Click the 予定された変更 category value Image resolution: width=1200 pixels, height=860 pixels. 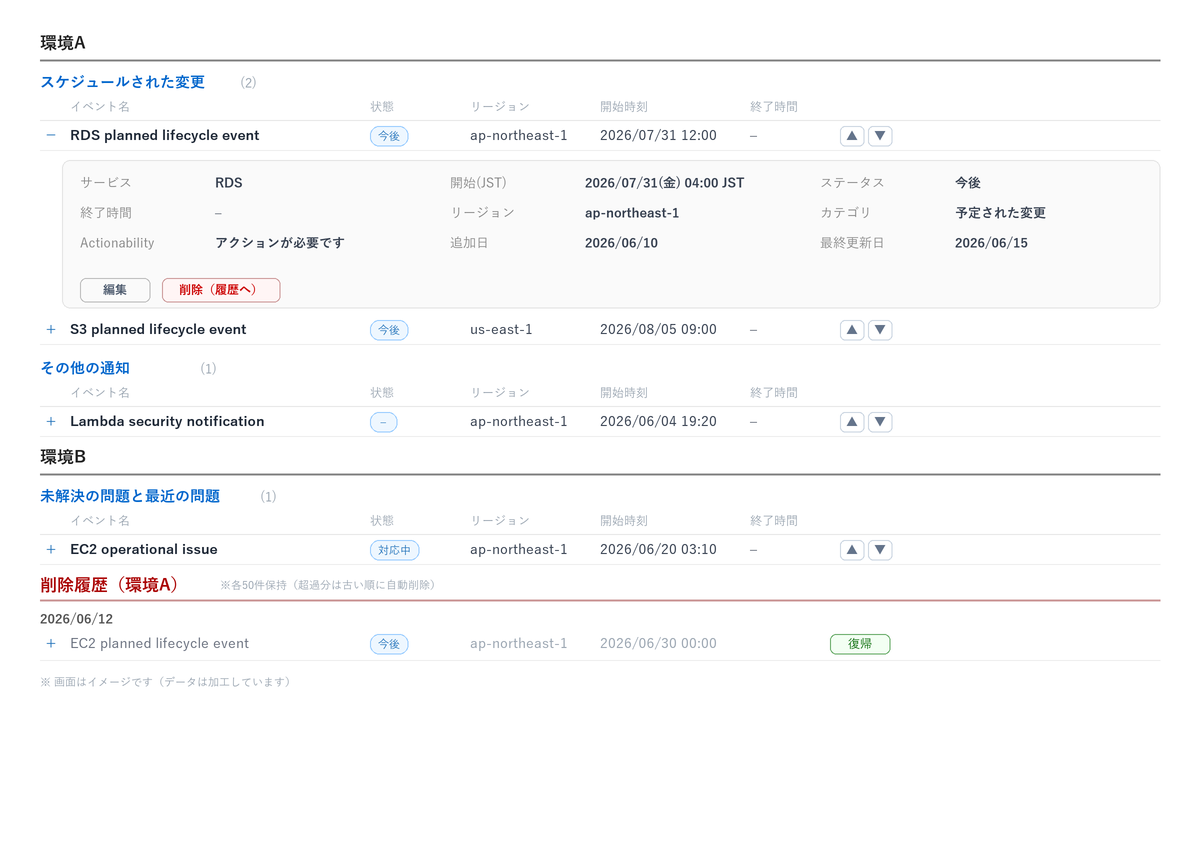click(x=1000, y=213)
